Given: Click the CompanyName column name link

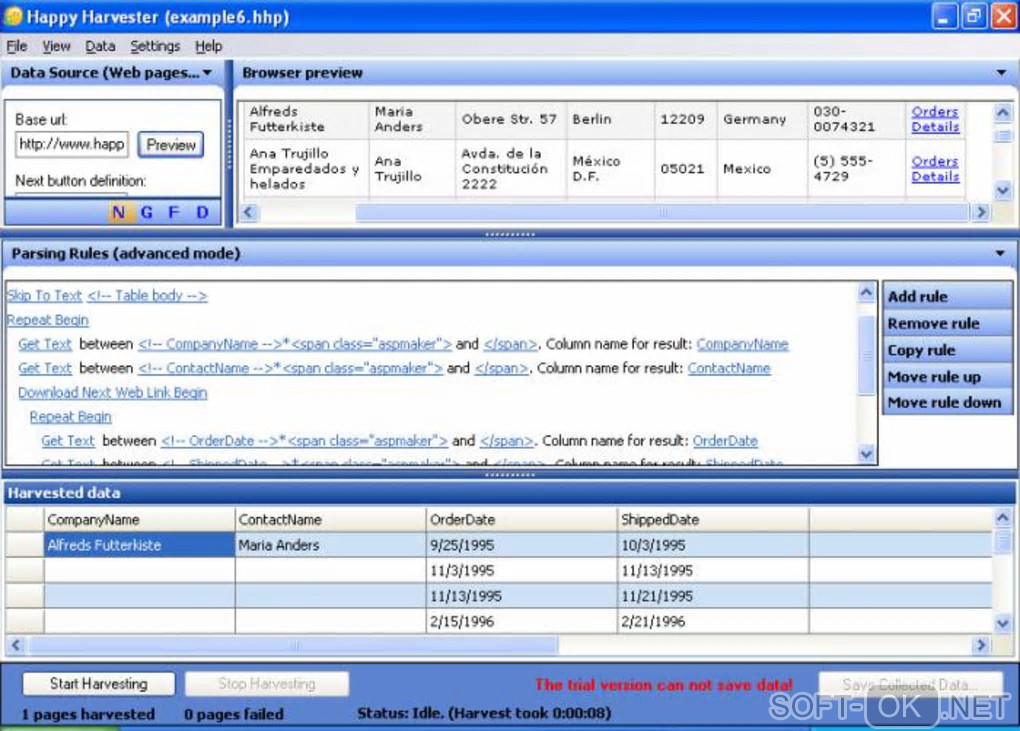Looking at the screenshot, I should point(742,344).
